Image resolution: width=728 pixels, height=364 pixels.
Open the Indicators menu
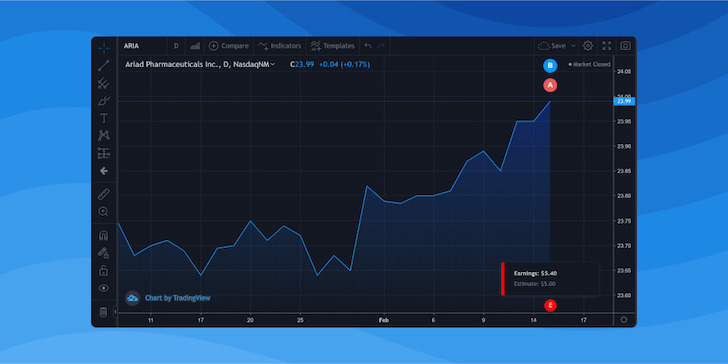[x=280, y=46]
